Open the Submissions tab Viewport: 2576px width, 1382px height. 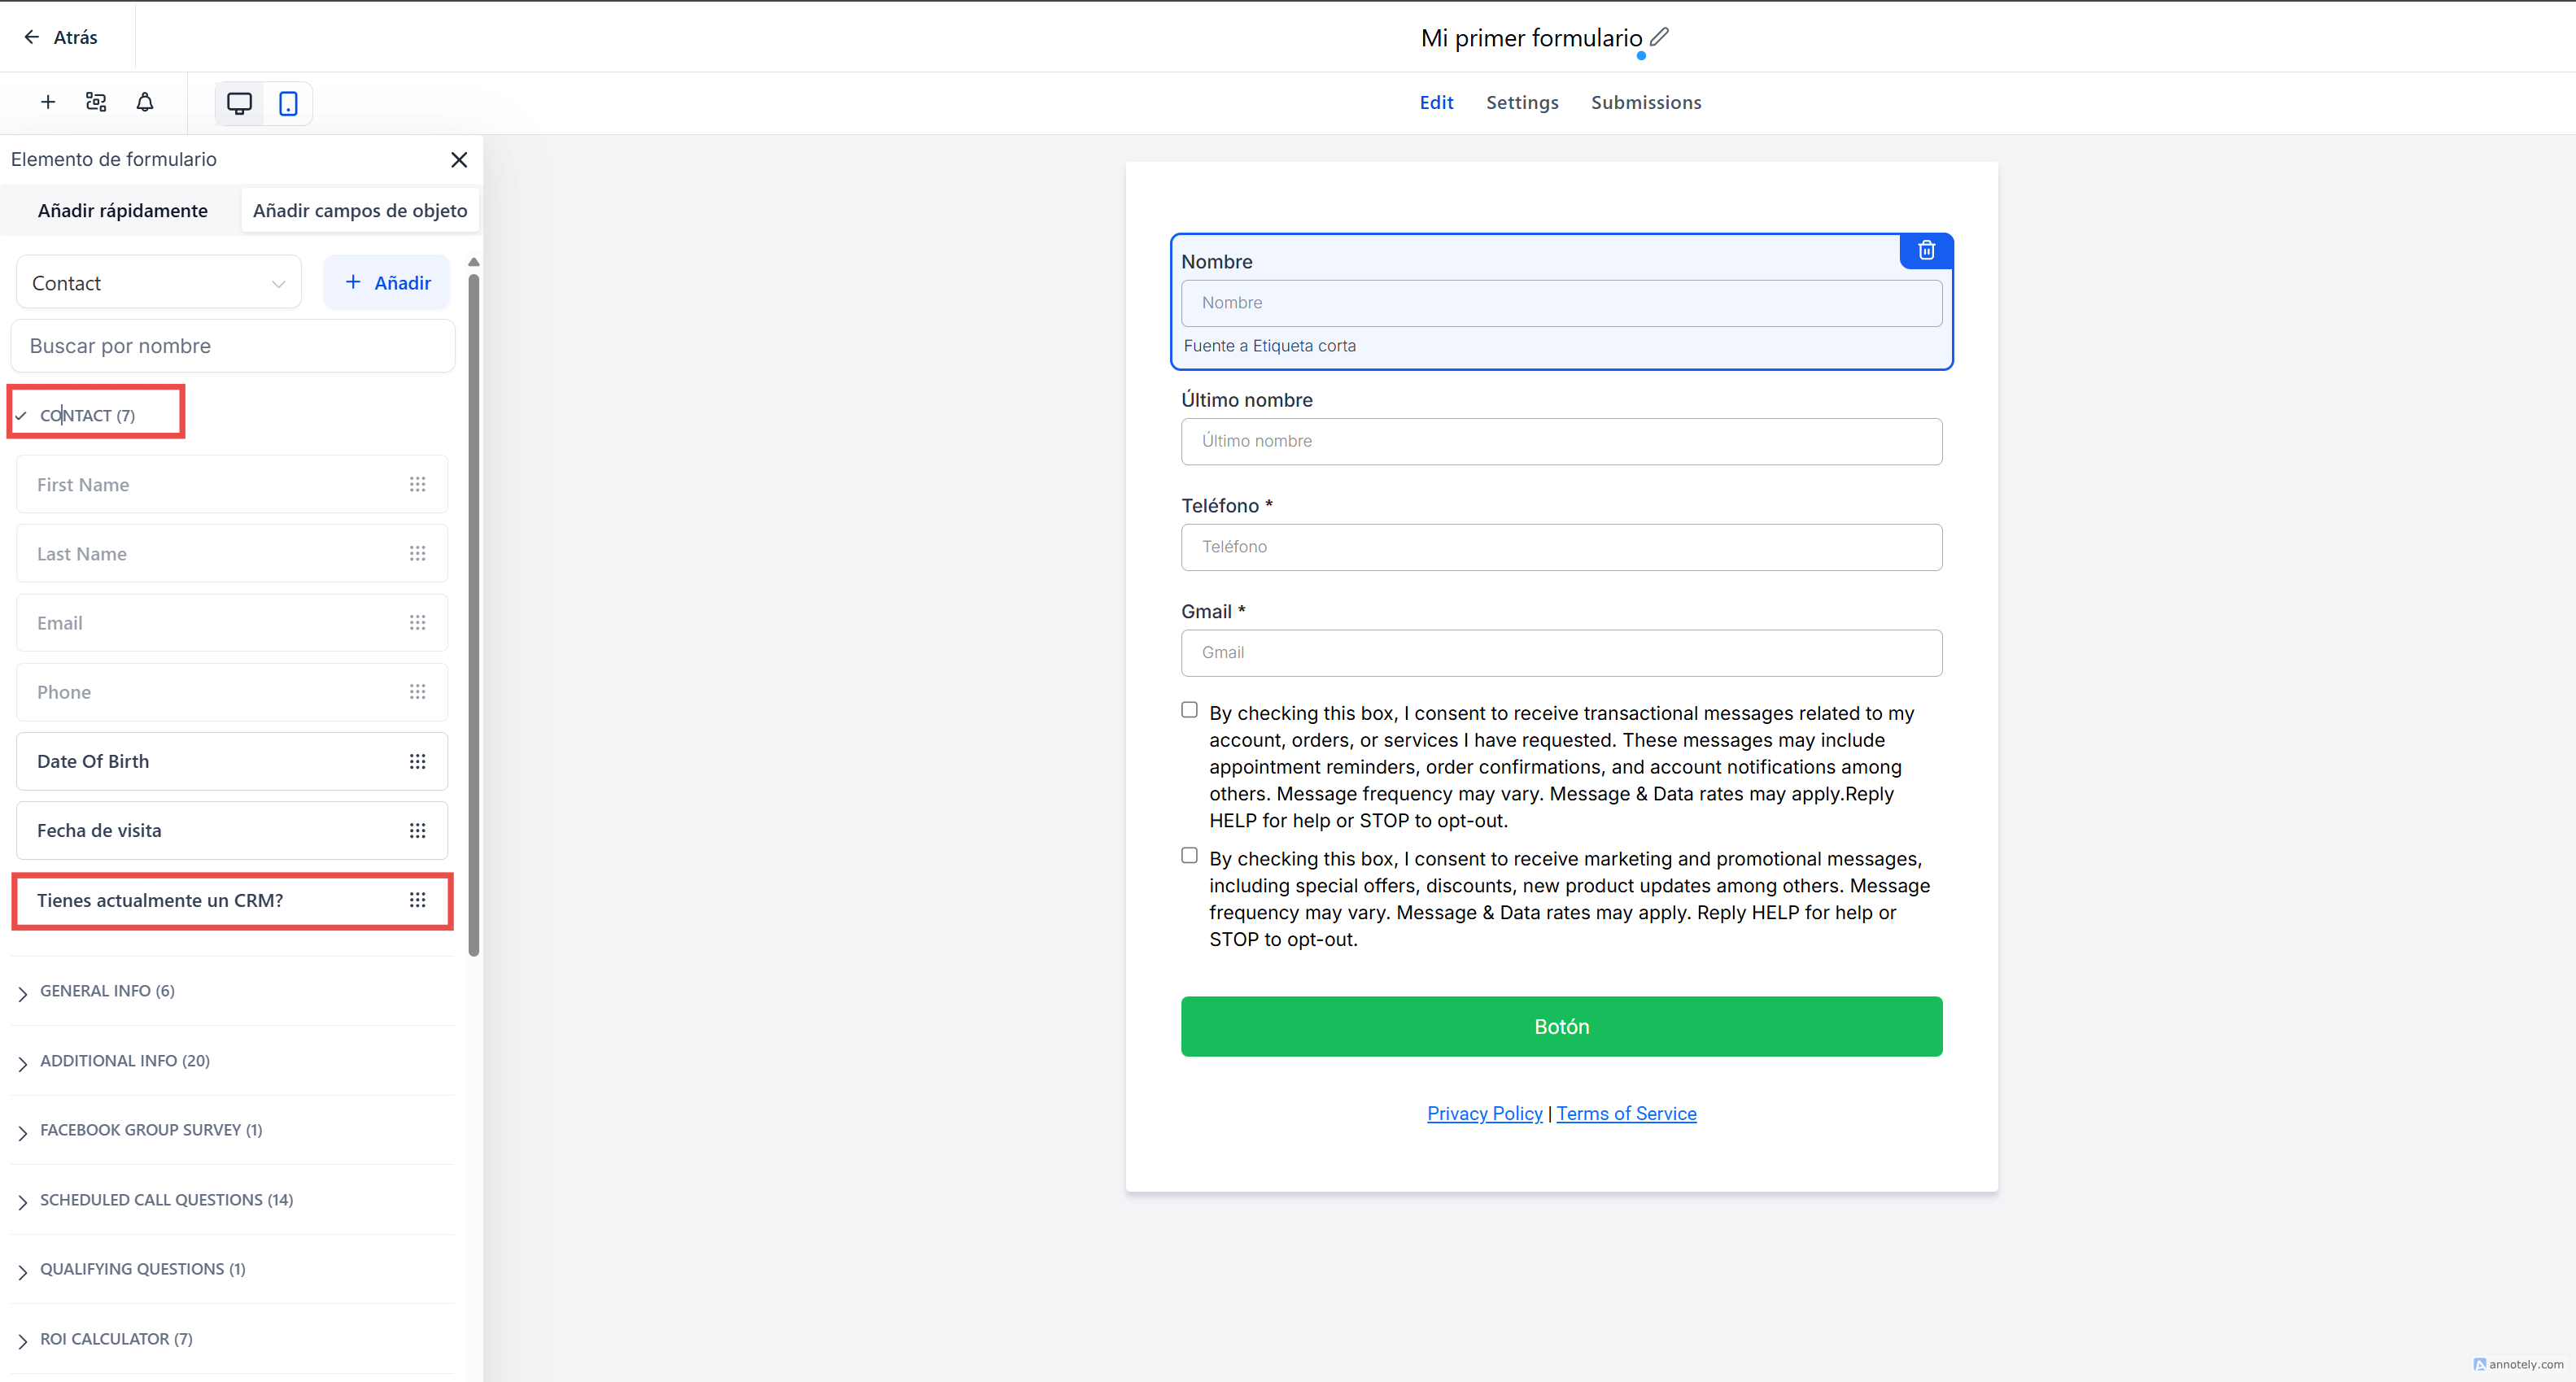(1645, 102)
